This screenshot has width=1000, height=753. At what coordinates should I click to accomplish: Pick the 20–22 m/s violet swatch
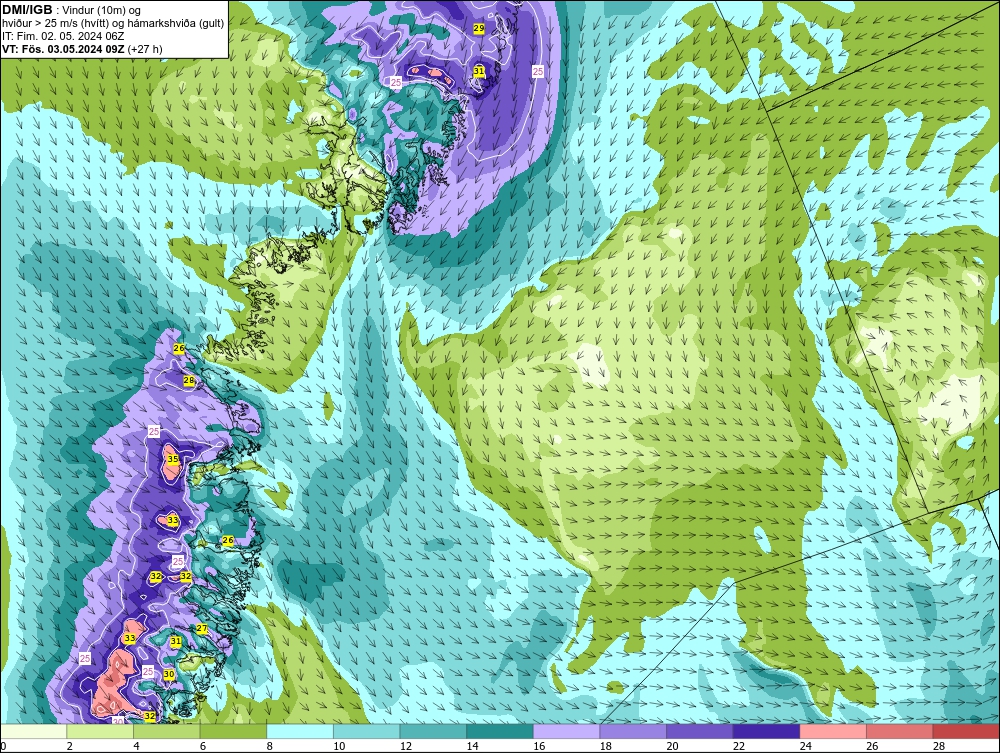click(700, 731)
